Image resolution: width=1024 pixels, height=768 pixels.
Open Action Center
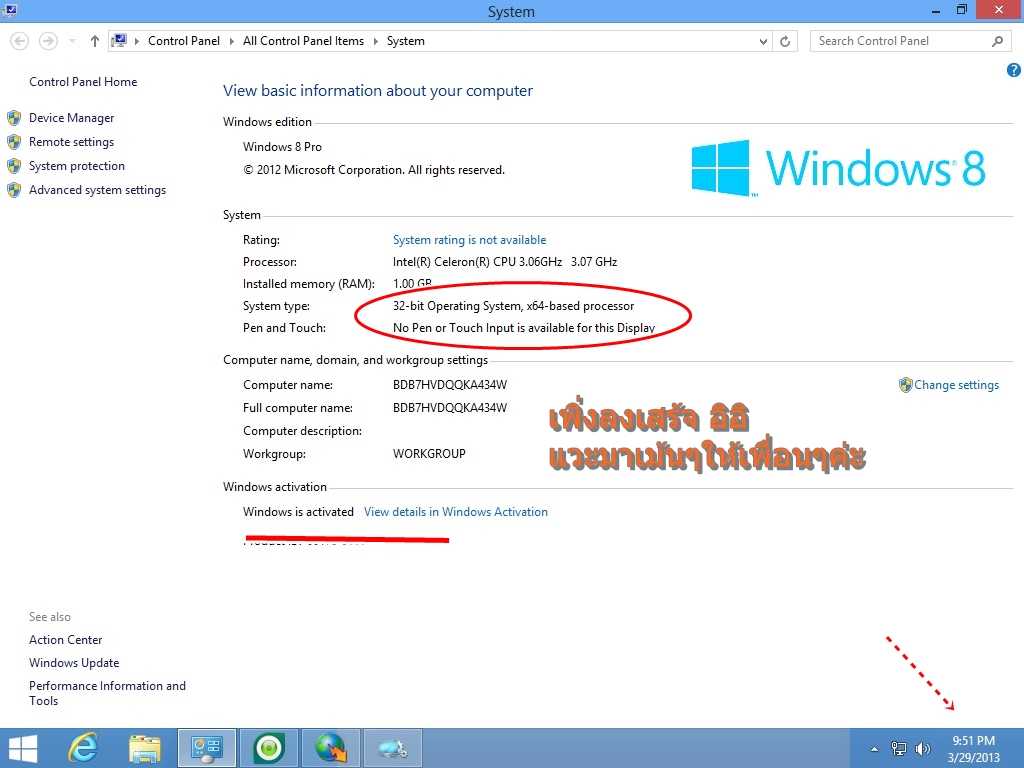65,640
